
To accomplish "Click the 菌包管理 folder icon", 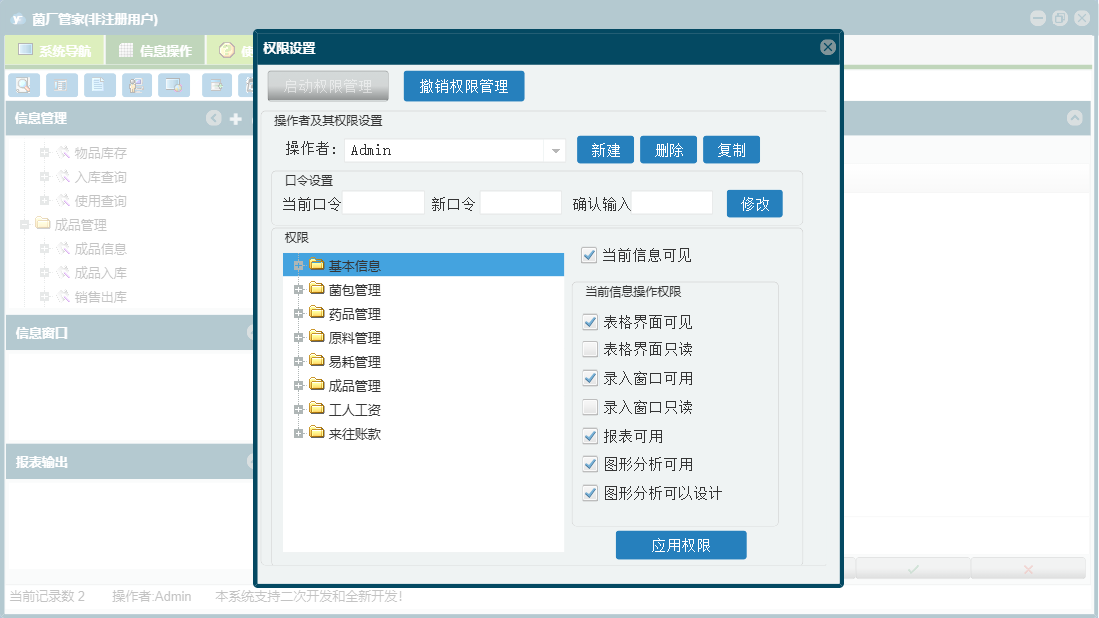I will (317, 289).
